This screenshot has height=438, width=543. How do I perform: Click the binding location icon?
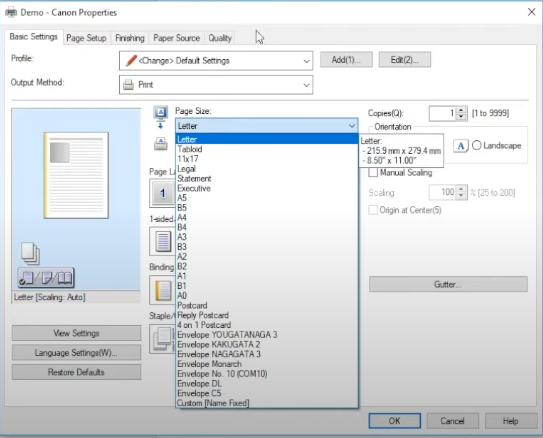[163, 290]
